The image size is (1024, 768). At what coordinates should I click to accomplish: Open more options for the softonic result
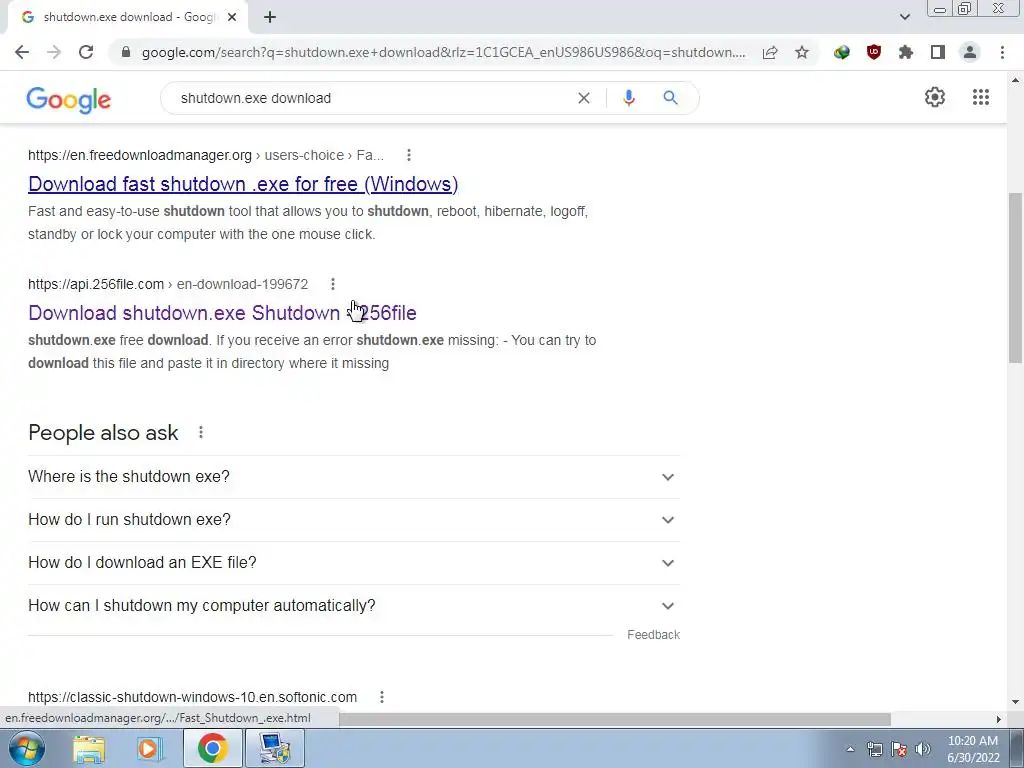point(381,697)
